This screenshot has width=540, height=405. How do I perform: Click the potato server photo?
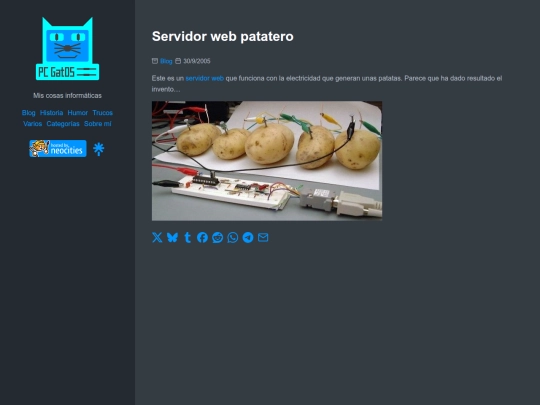(267, 161)
